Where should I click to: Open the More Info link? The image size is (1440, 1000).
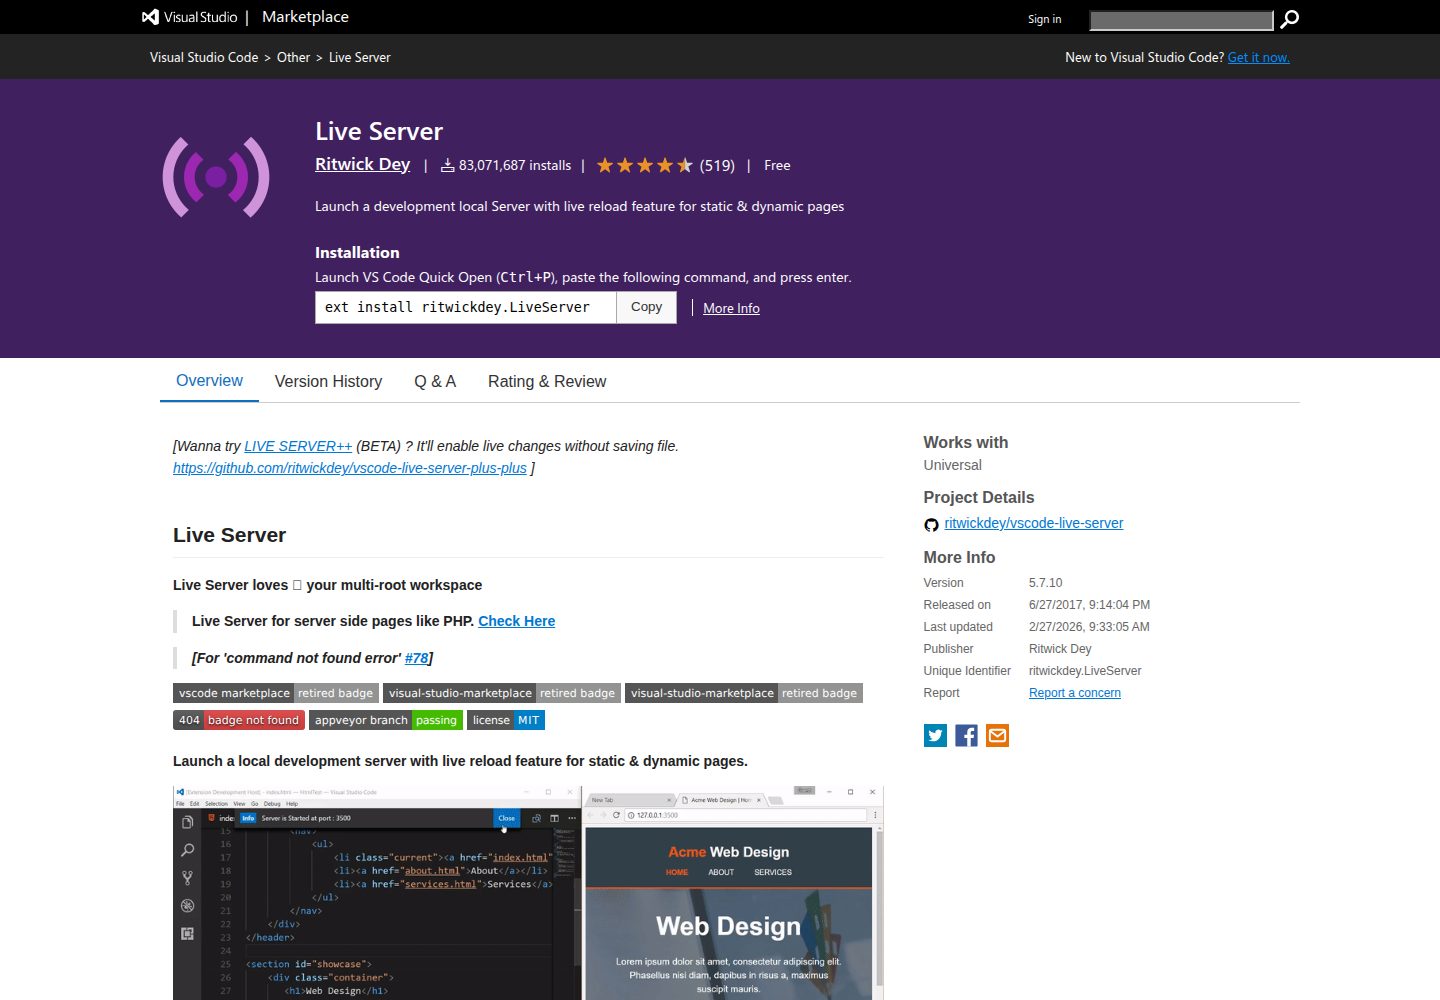point(731,308)
